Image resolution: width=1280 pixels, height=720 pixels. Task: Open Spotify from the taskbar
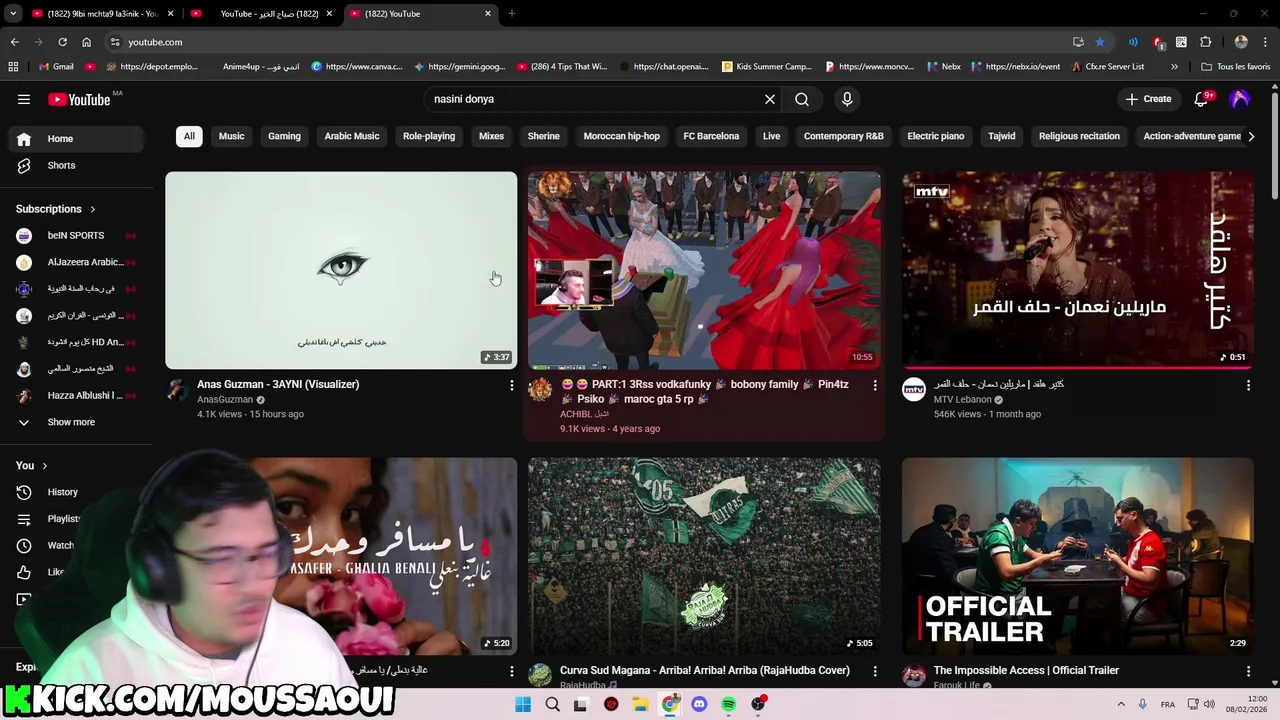point(728,704)
